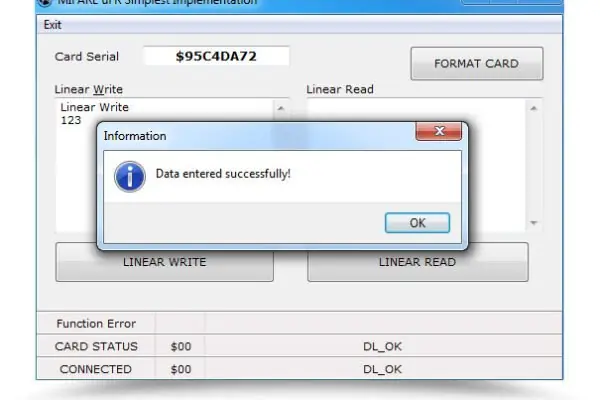Screen dimensions: 600x400
Task: Click the $00 code in the CARD STATUS row
Action: 181,346
